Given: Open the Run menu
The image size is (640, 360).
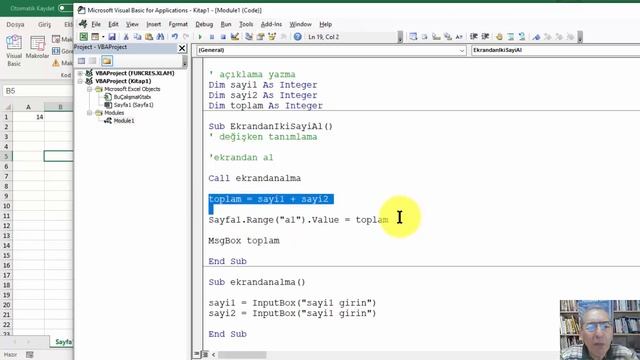Looking at the screenshot, I should [226, 24].
